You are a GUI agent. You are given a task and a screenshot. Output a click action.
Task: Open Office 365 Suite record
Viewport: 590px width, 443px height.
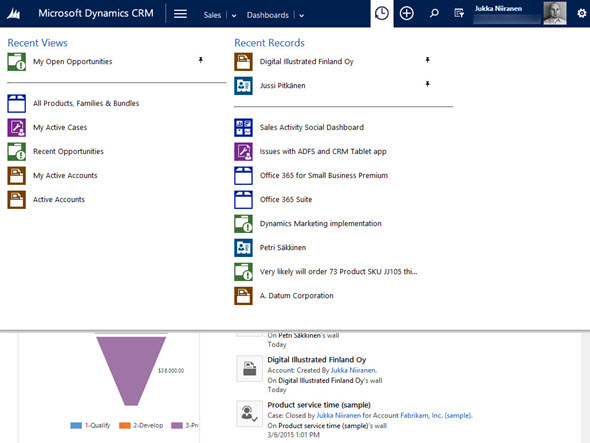click(286, 199)
